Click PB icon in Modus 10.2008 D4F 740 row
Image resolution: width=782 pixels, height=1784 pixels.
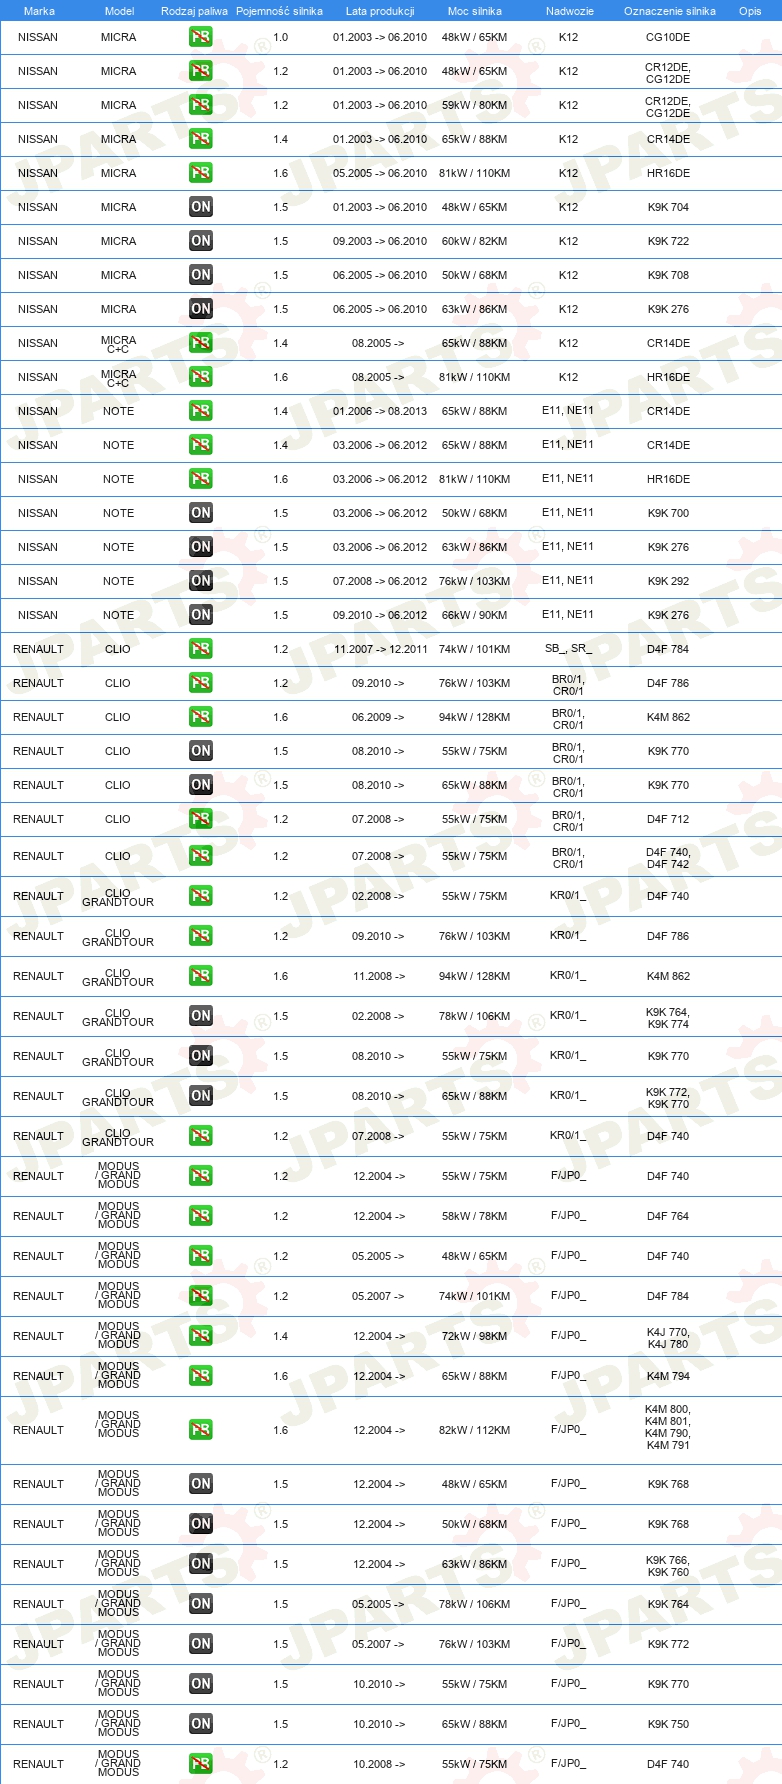pos(201,1764)
